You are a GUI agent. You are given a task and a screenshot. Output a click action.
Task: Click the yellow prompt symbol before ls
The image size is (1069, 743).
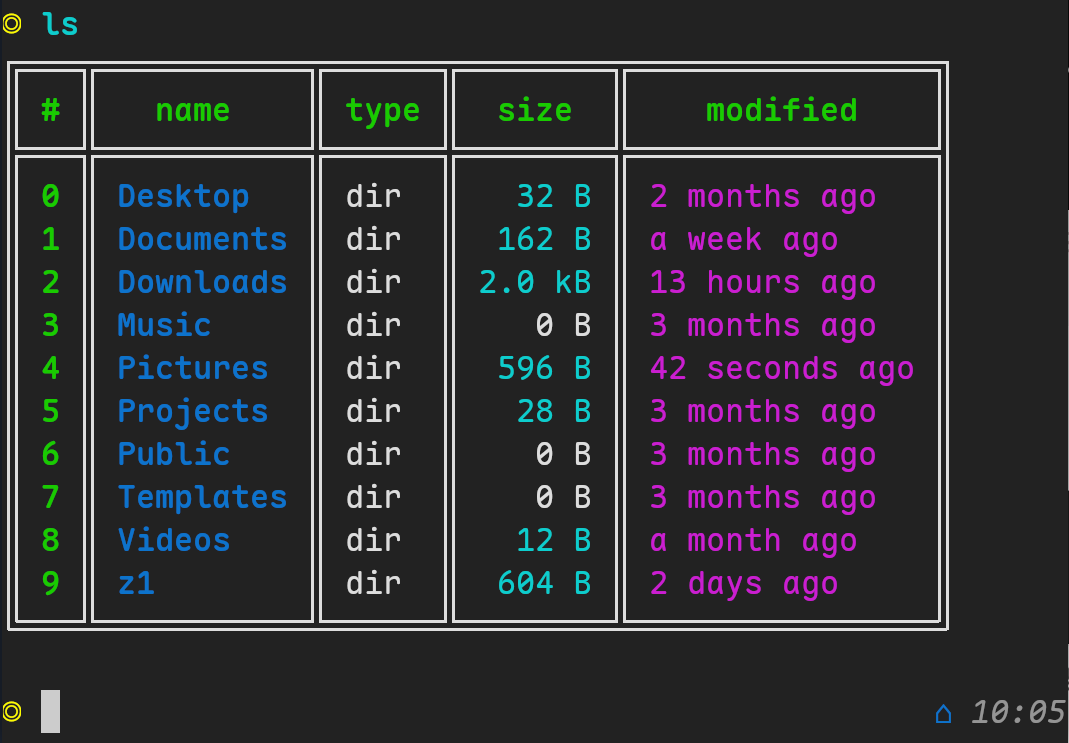(12, 24)
